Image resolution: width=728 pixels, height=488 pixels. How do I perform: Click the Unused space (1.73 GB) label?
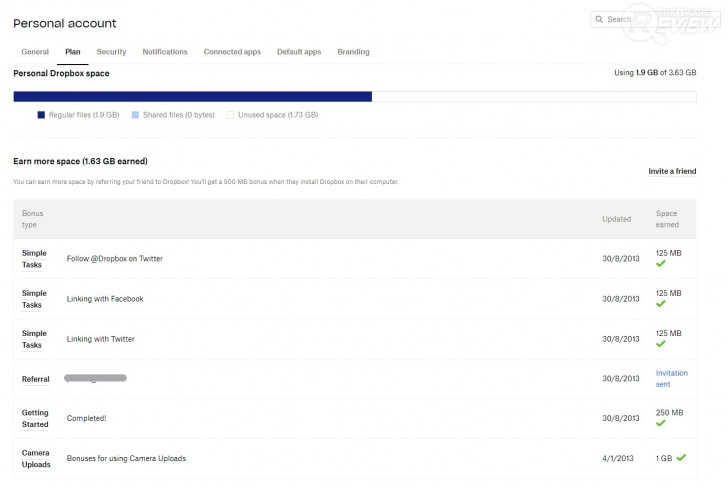(278, 115)
